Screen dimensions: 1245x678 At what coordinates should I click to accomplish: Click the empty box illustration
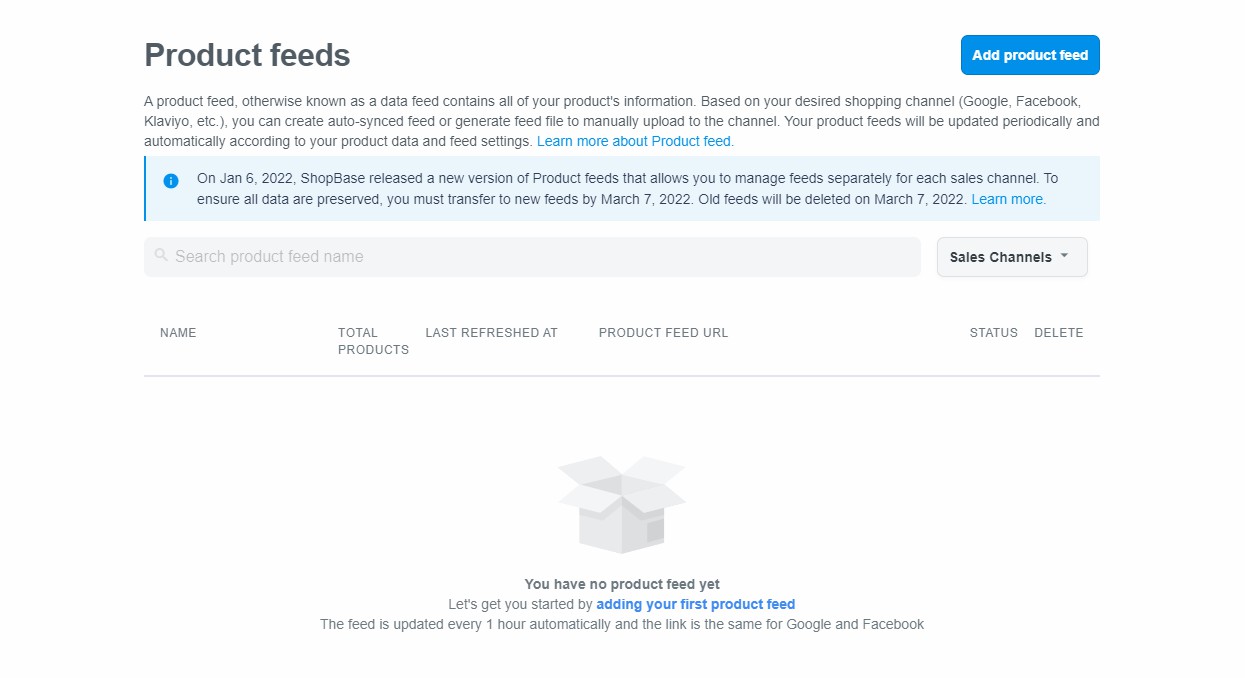(621, 503)
